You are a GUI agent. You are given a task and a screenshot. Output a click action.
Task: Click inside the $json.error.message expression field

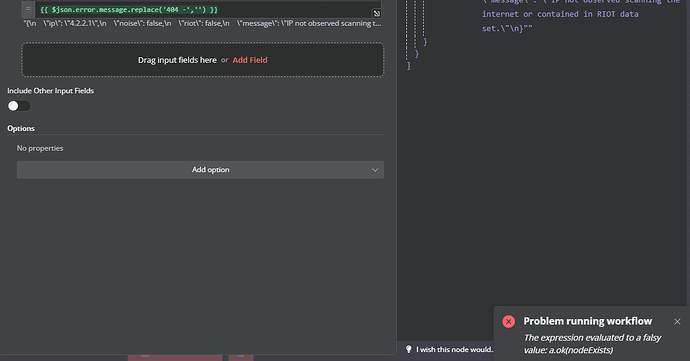click(x=208, y=10)
